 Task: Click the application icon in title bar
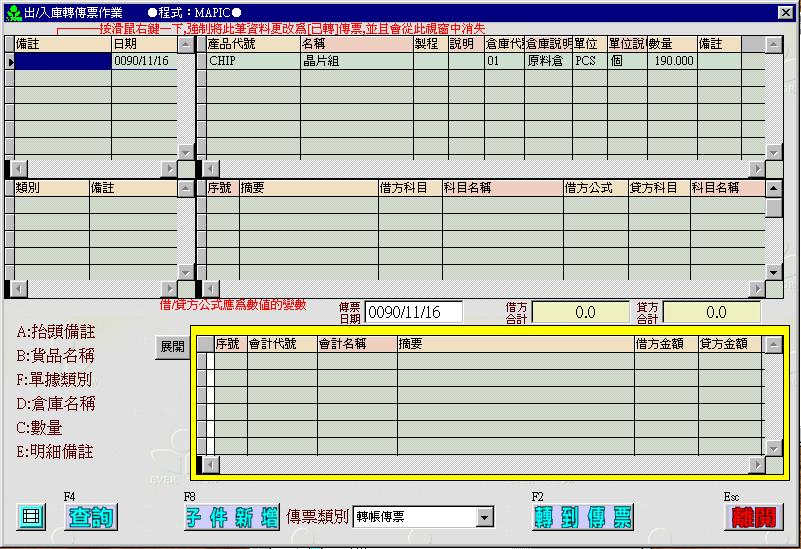(x=12, y=12)
